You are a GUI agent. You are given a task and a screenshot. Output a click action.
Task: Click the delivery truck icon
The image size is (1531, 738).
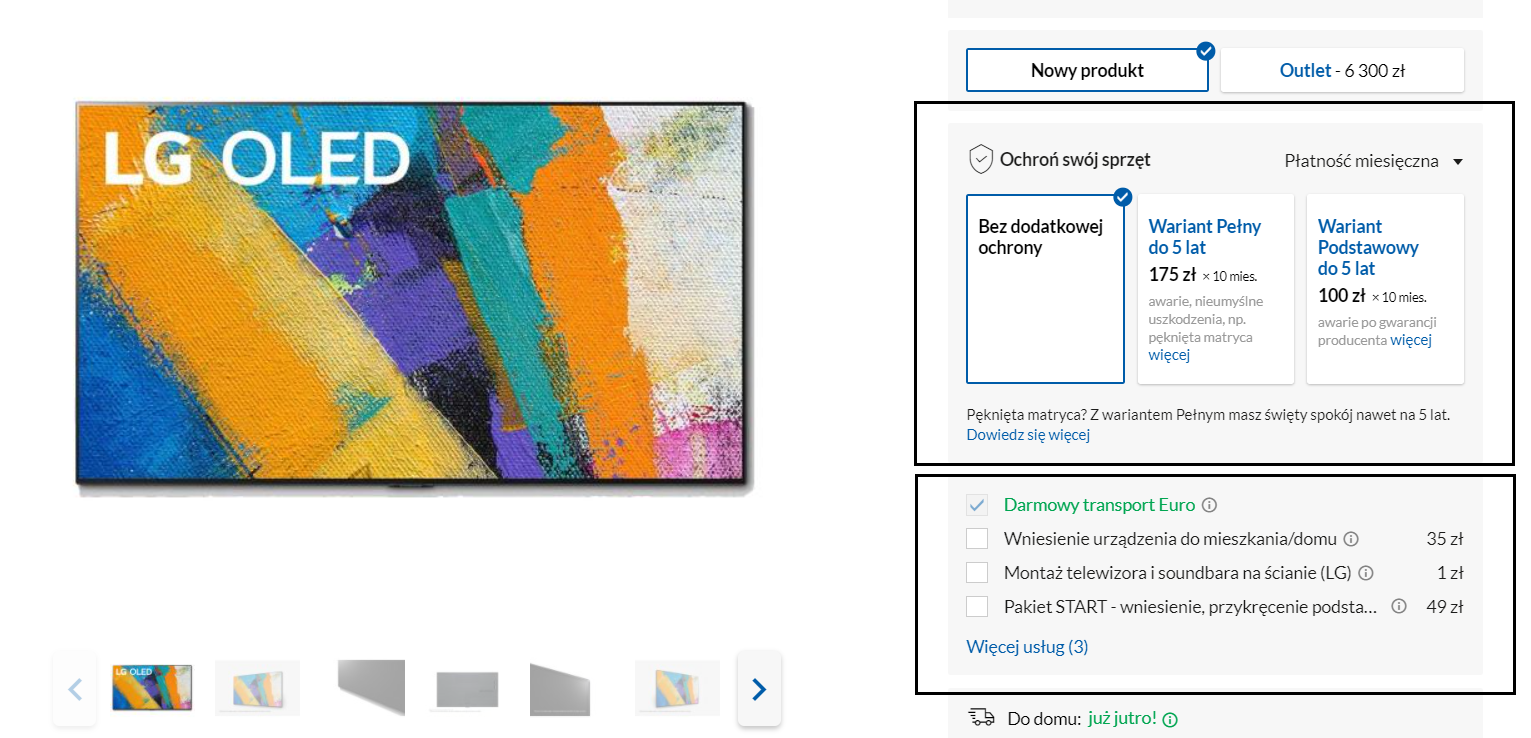click(x=982, y=717)
